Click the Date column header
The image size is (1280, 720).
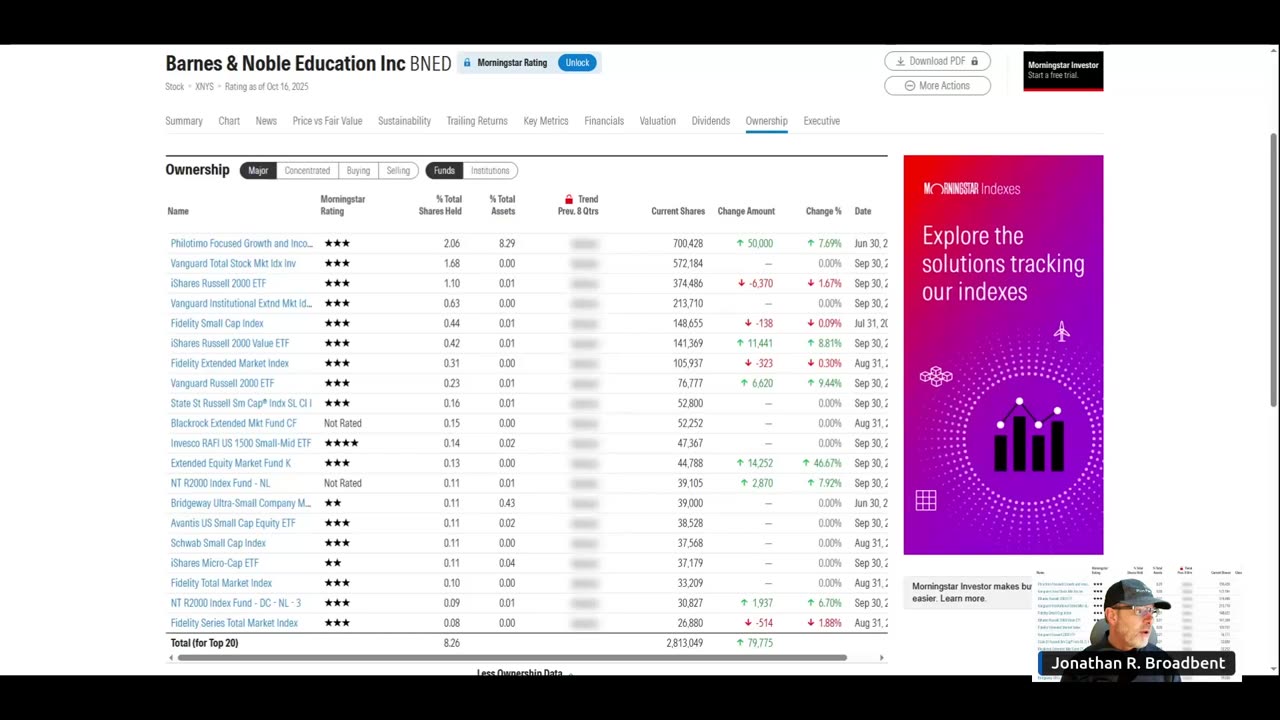863,211
